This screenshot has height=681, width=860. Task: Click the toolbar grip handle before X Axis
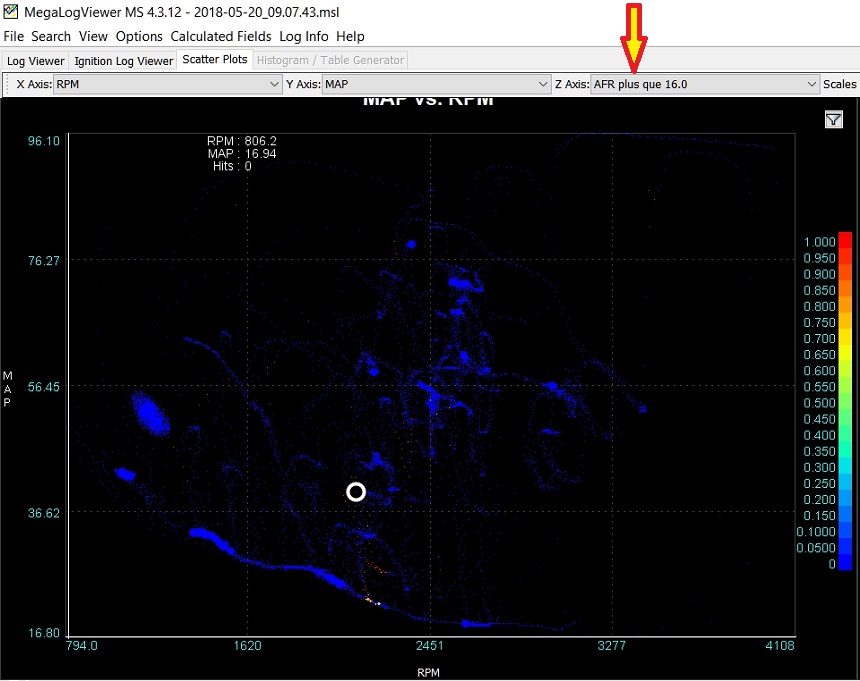(8, 85)
